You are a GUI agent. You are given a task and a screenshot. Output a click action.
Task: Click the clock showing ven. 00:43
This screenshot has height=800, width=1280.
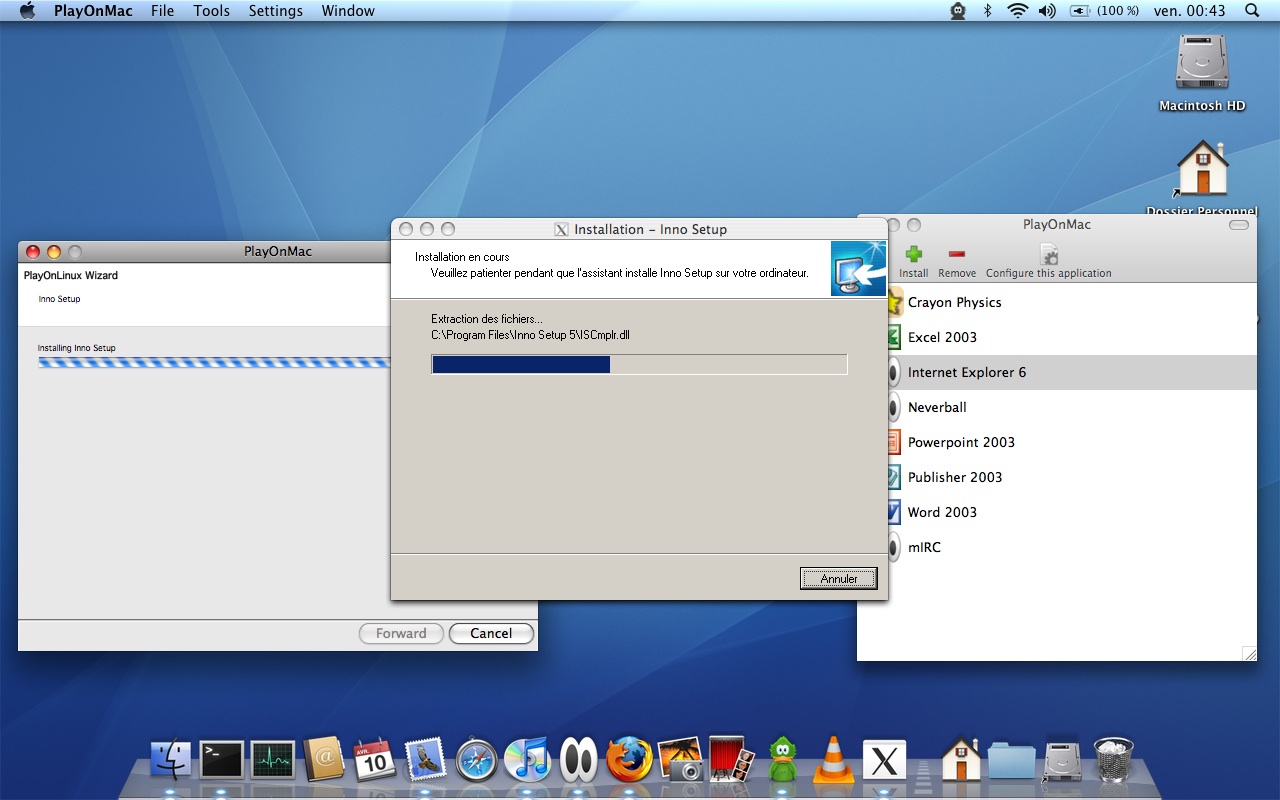point(1189,11)
